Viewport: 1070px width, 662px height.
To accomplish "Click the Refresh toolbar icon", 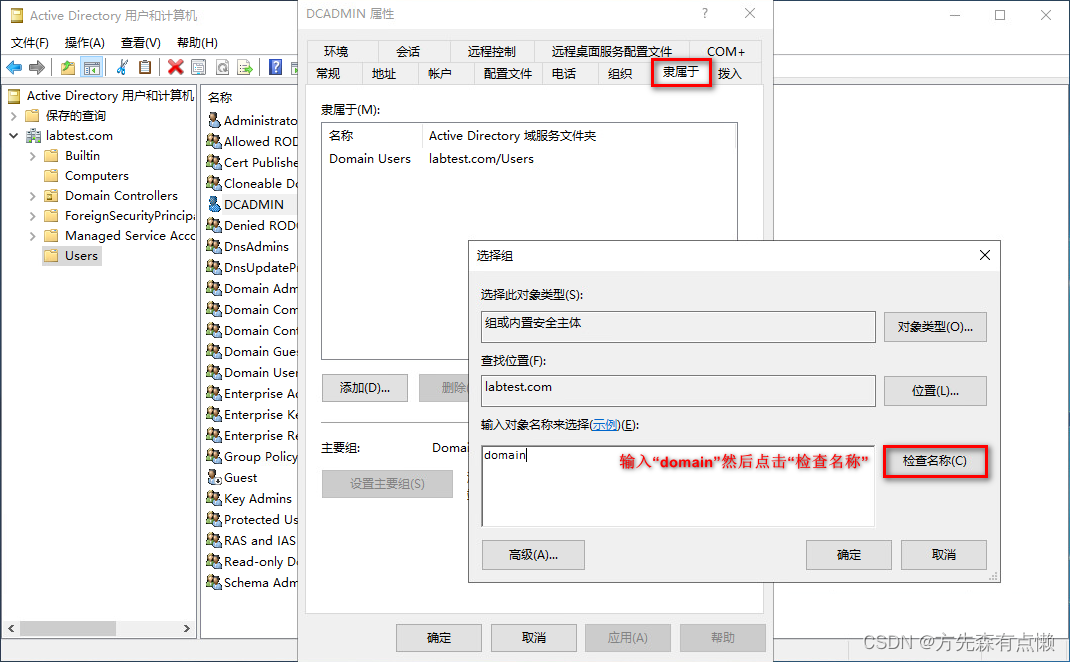I will pos(222,67).
